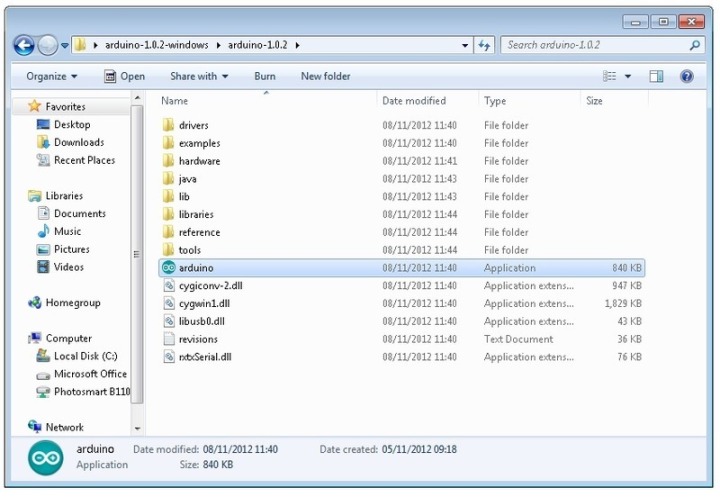Sort by Name column header
This screenshot has width=720, height=497.
click(174, 101)
